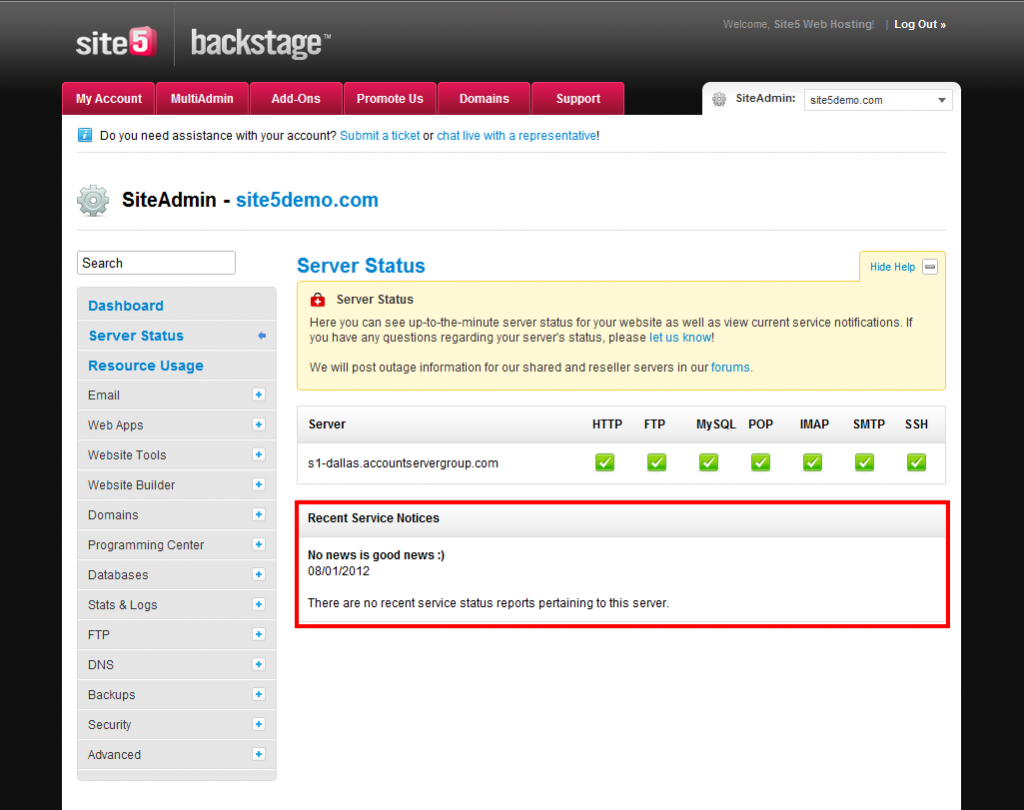Click the MySQL green status checkmark
The height and width of the screenshot is (810, 1024).
point(709,462)
